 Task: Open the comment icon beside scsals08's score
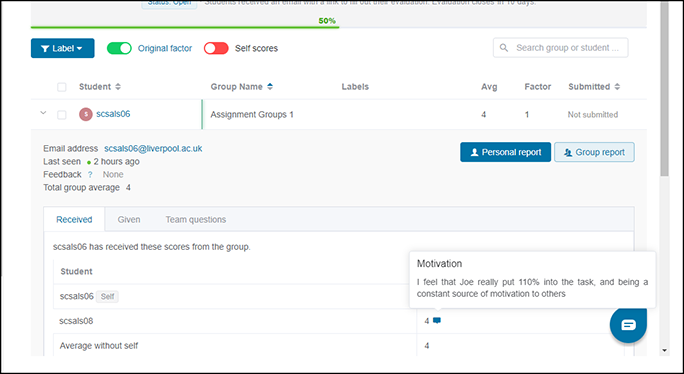437,321
